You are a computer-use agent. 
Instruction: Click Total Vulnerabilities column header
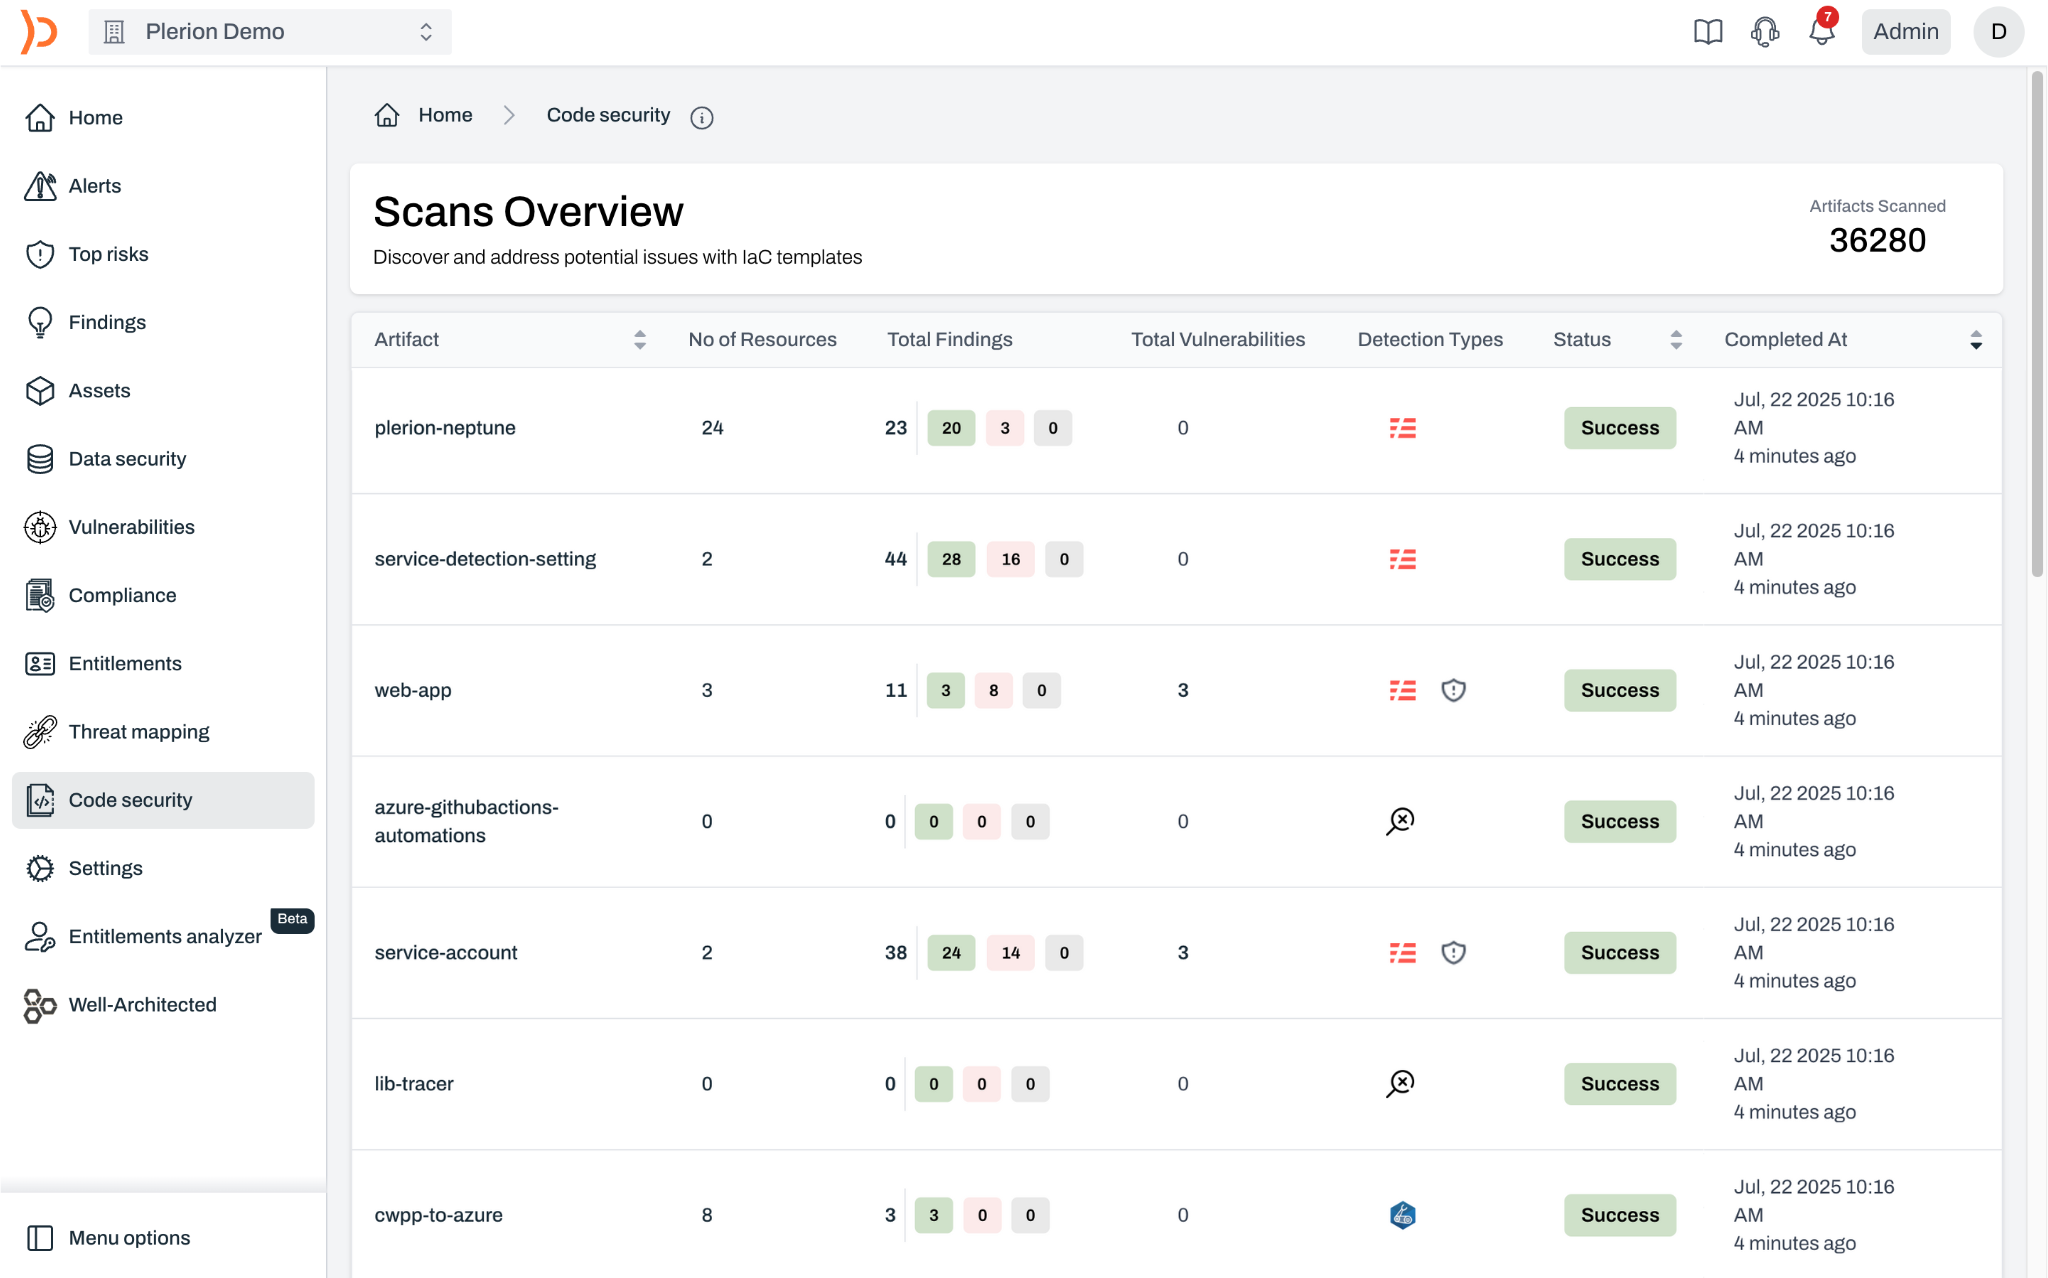point(1218,340)
